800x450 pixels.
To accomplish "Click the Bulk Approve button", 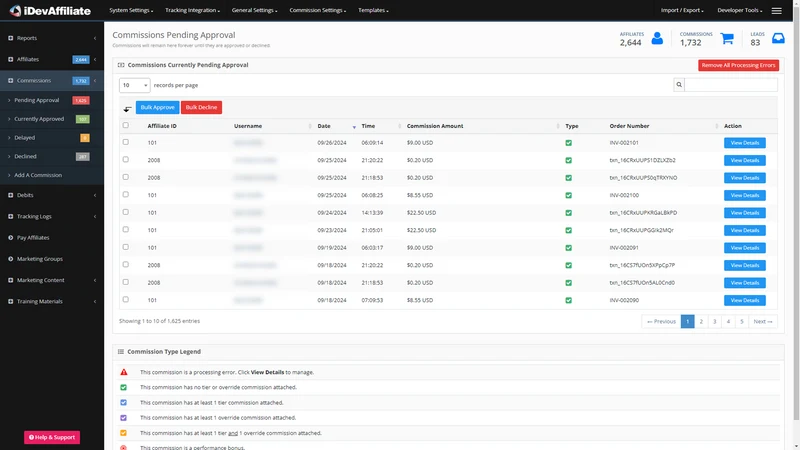I will 158,107.
